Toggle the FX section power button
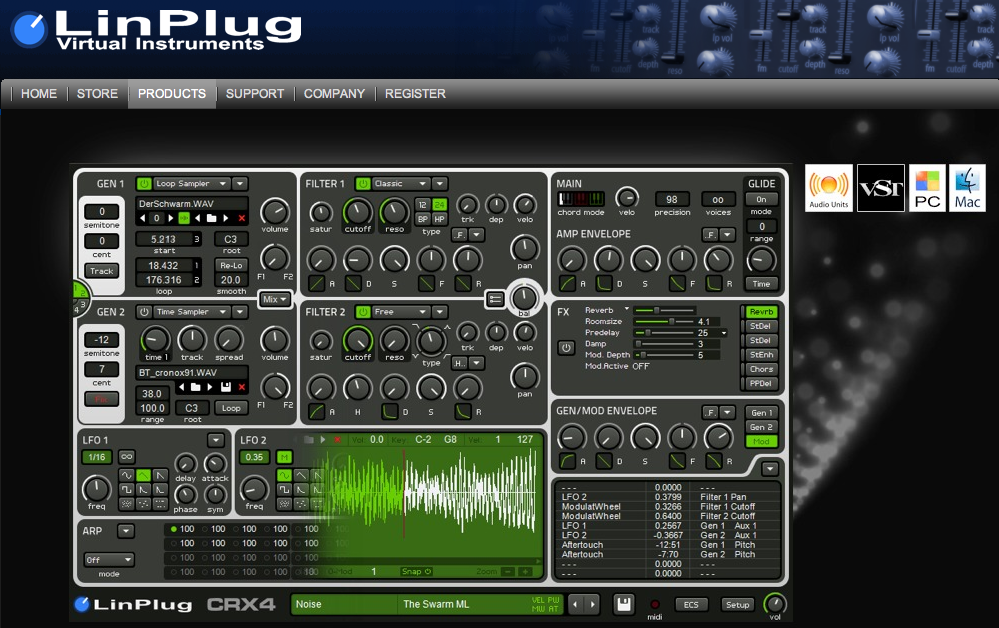Viewport: 999px width, 628px height. [566, 347]
